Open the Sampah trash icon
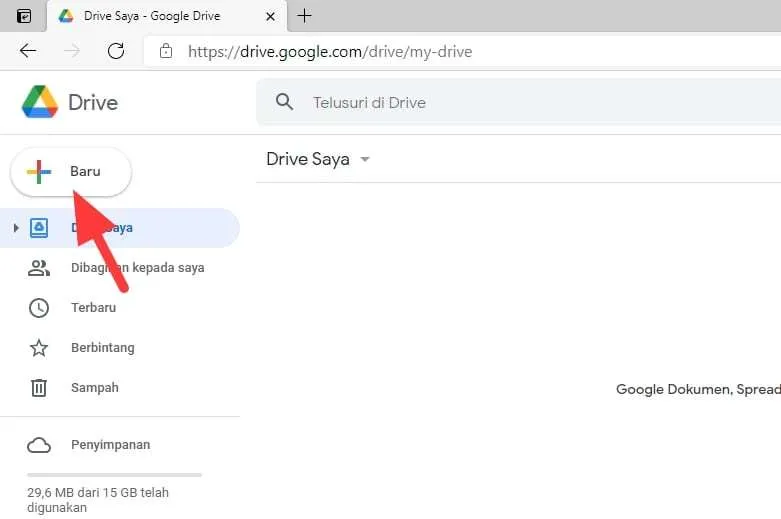Screen dimensions: 781x519 pyautogui.click(x=39, y=388)
